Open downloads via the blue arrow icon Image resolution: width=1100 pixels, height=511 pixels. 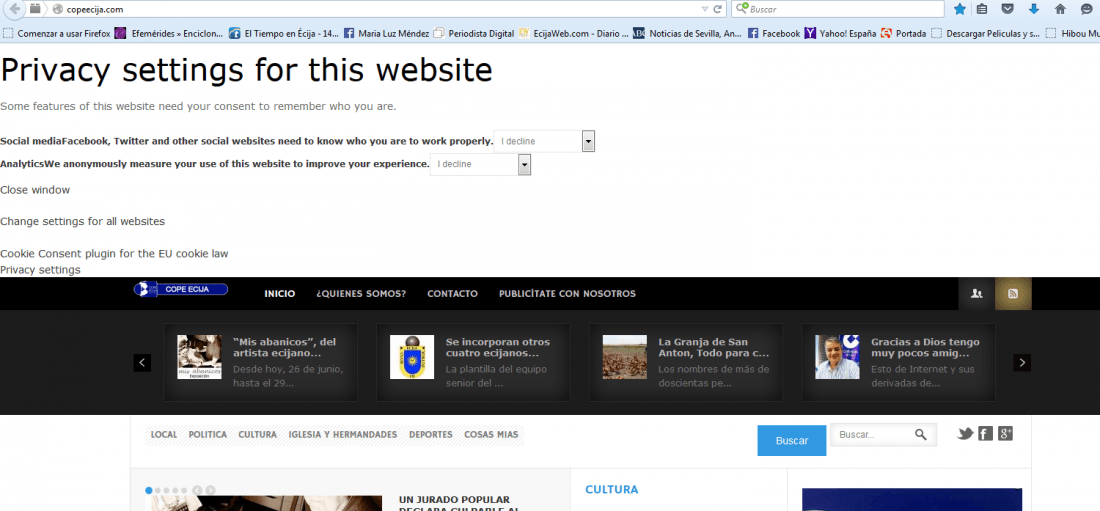1033,9
